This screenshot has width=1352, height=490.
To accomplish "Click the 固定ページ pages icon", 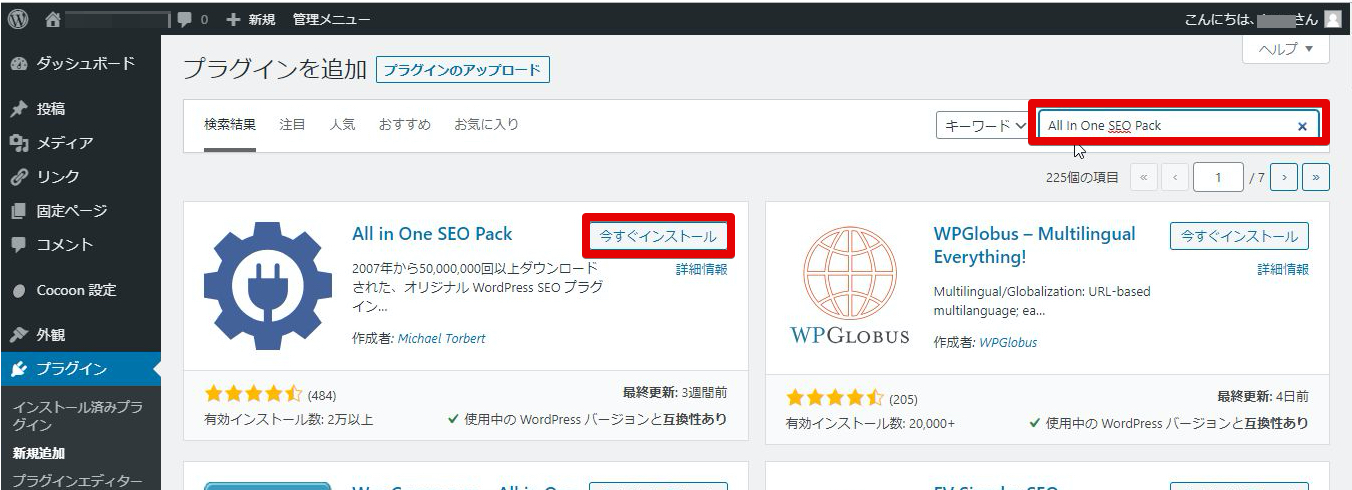I will (x=19, y=211).
